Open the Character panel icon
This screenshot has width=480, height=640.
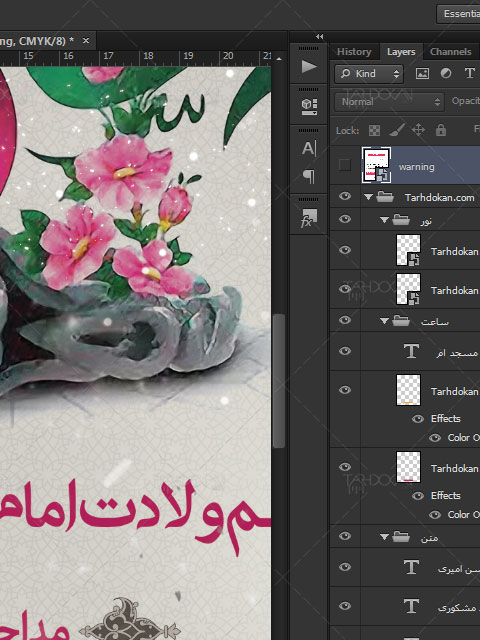point(309,149)
